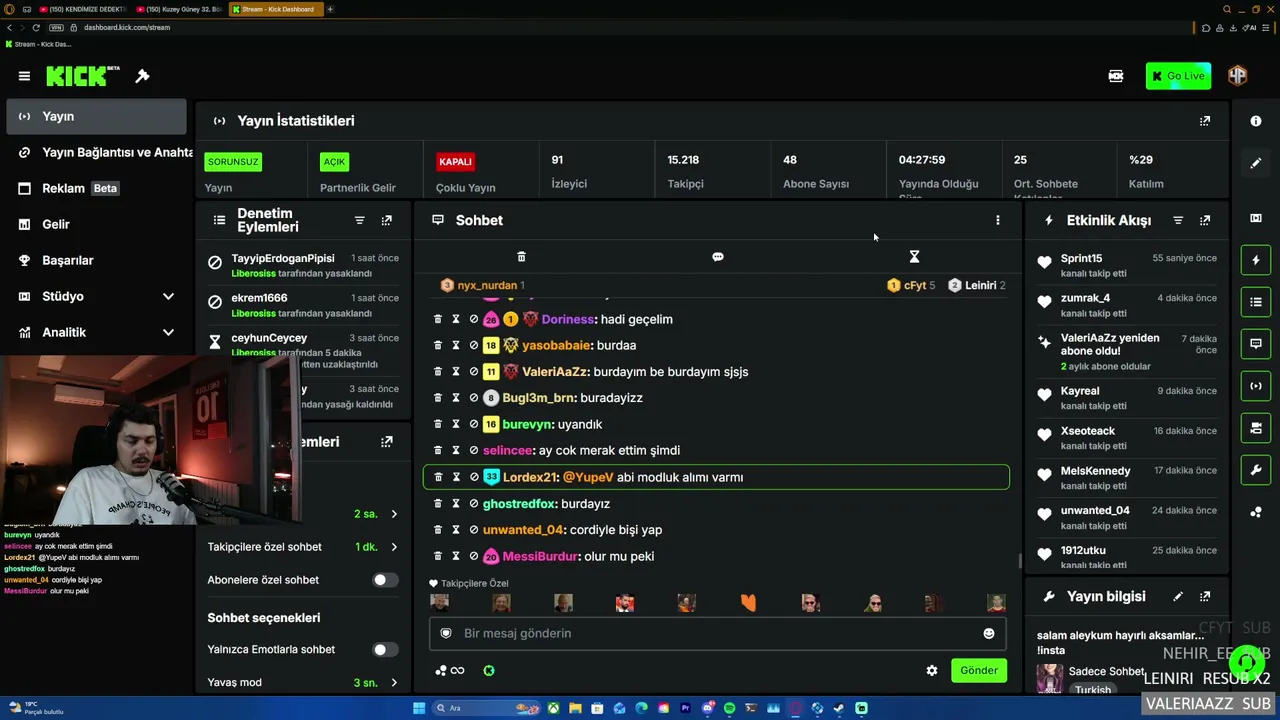Switch to the trash deleted-messages chat tab
Image resolution: width=1280 pixels, height=720 pixels.
click(x=521, y=257)
